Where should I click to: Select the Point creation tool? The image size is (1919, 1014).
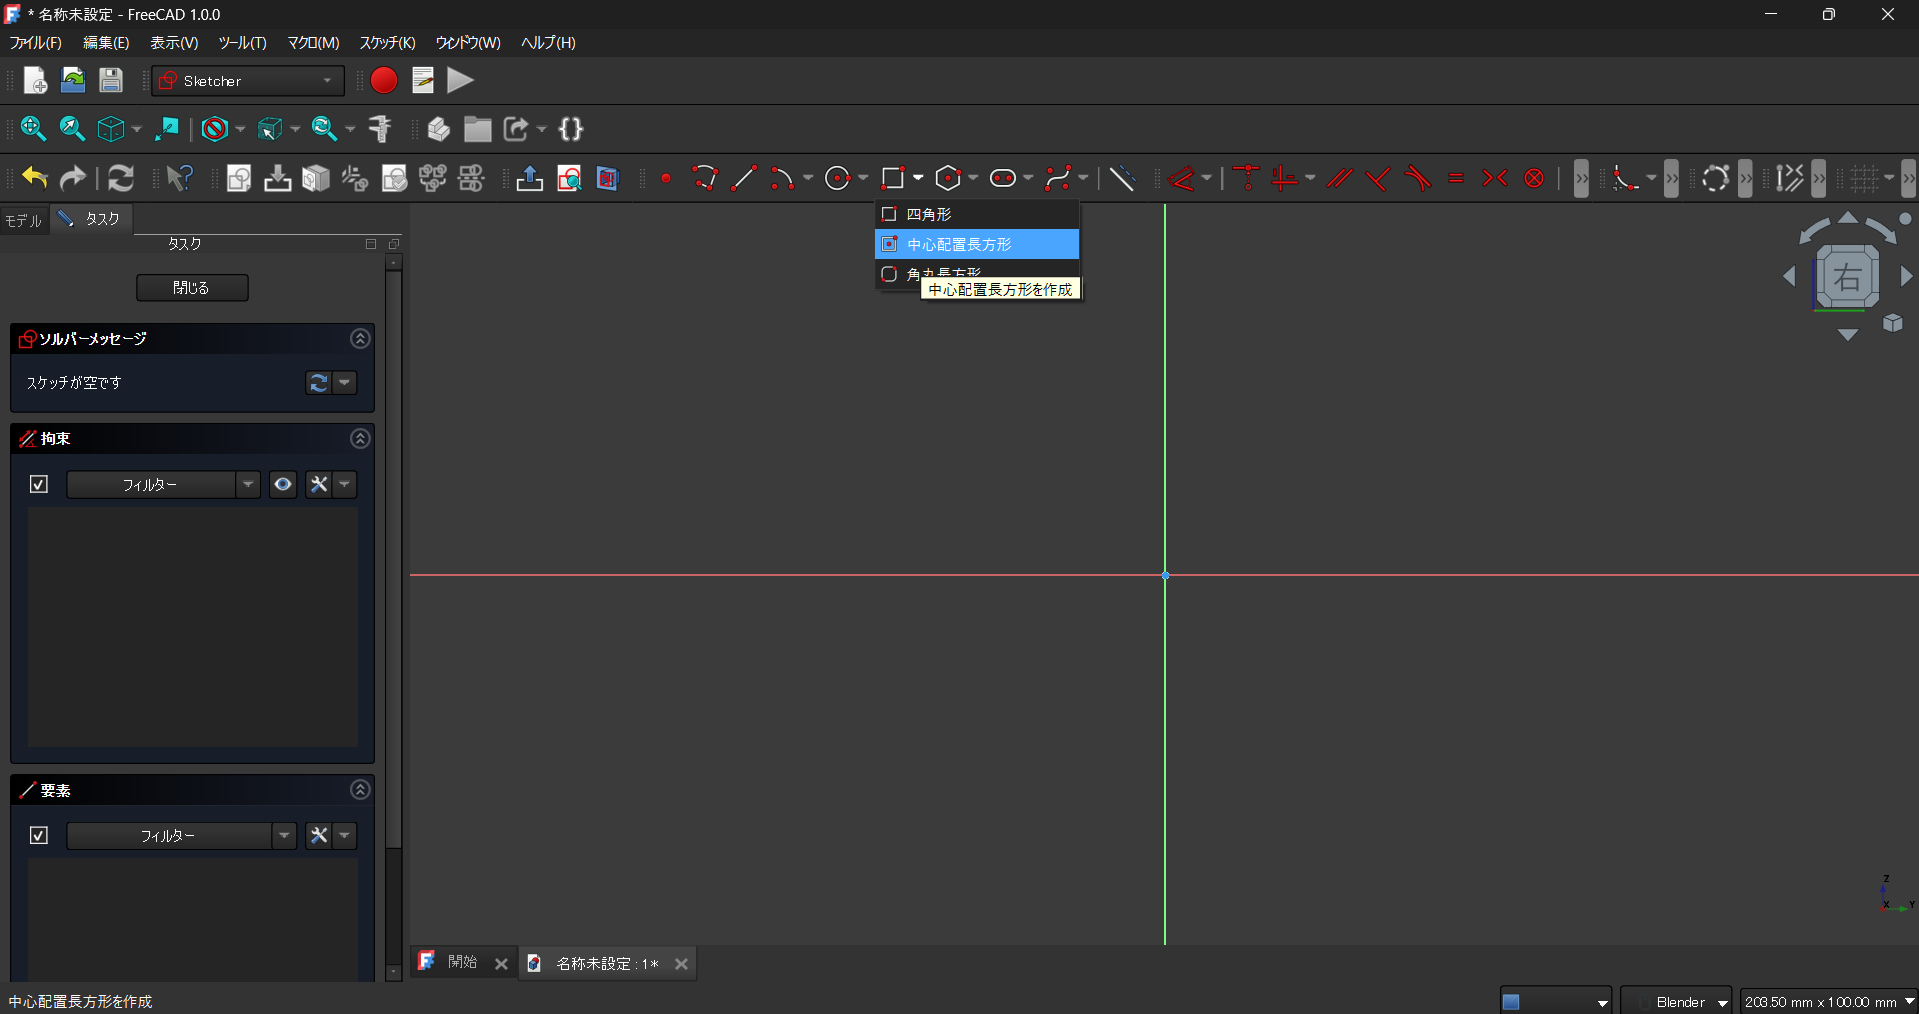(666, 178)
